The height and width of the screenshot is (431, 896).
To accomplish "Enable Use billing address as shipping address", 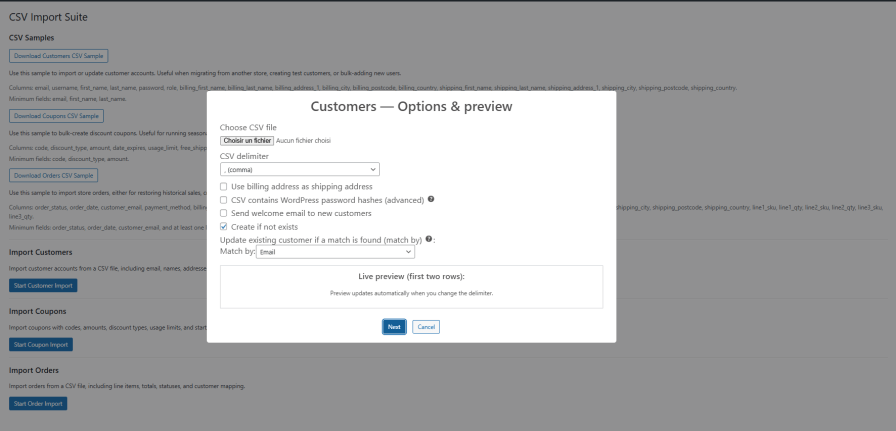I will tap(224, 187).
